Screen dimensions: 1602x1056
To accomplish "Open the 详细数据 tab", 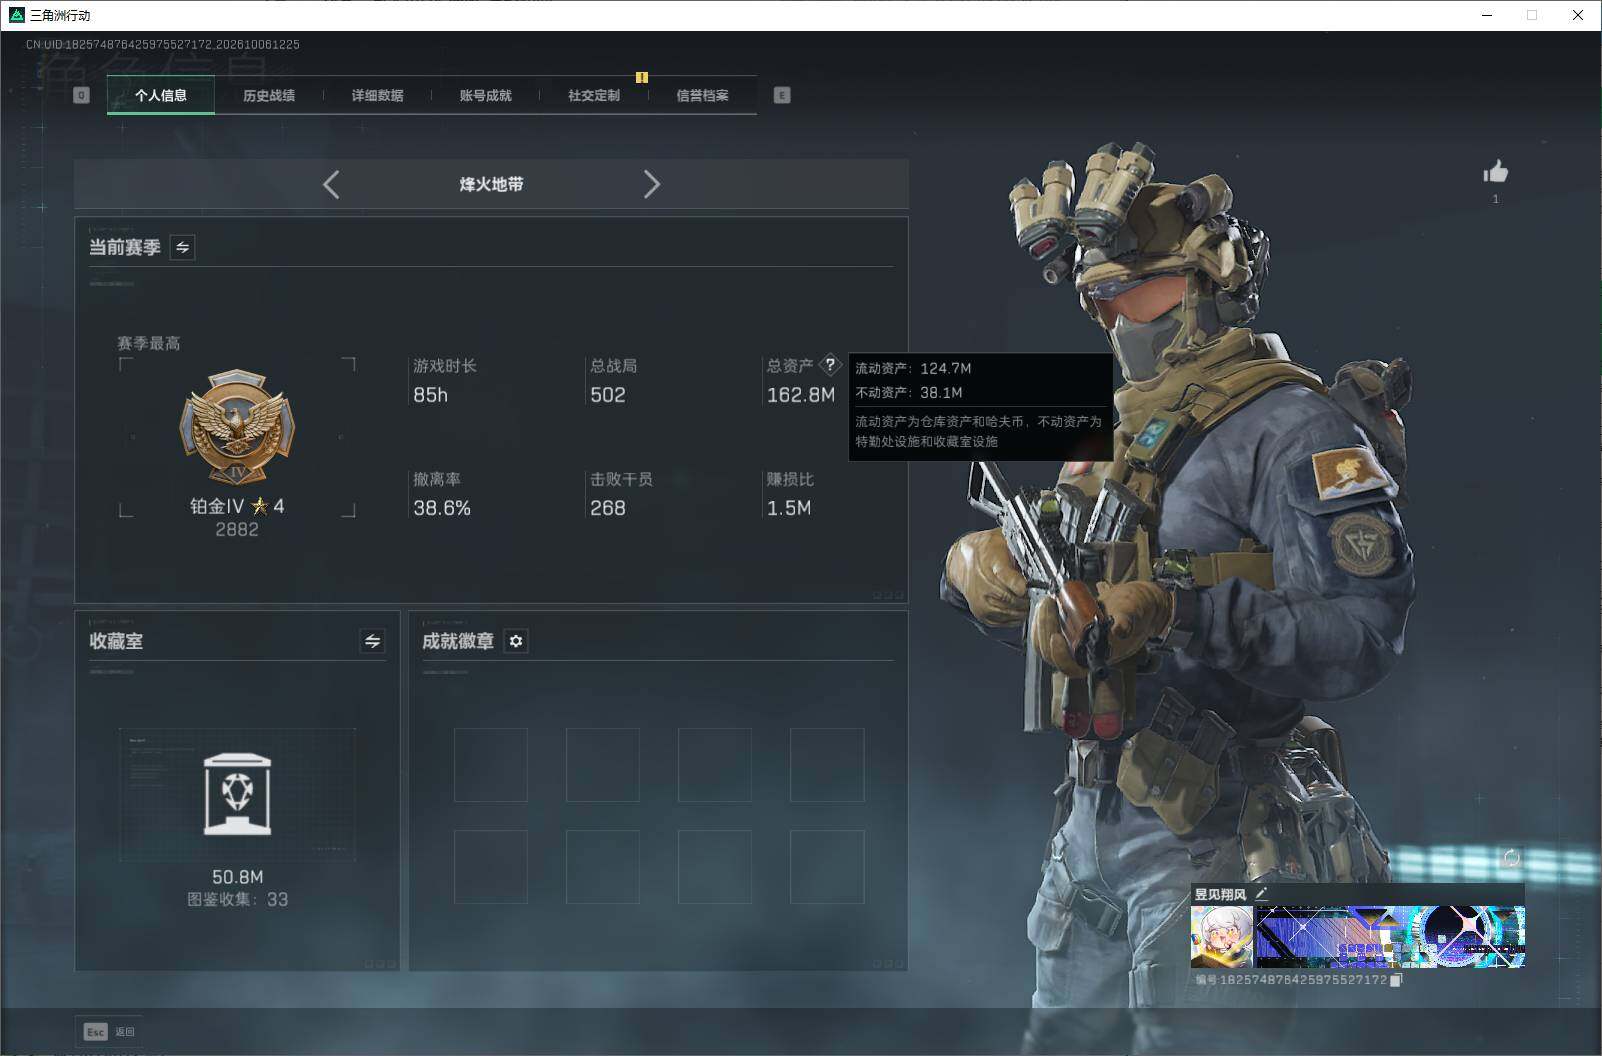I will point(377,95).
